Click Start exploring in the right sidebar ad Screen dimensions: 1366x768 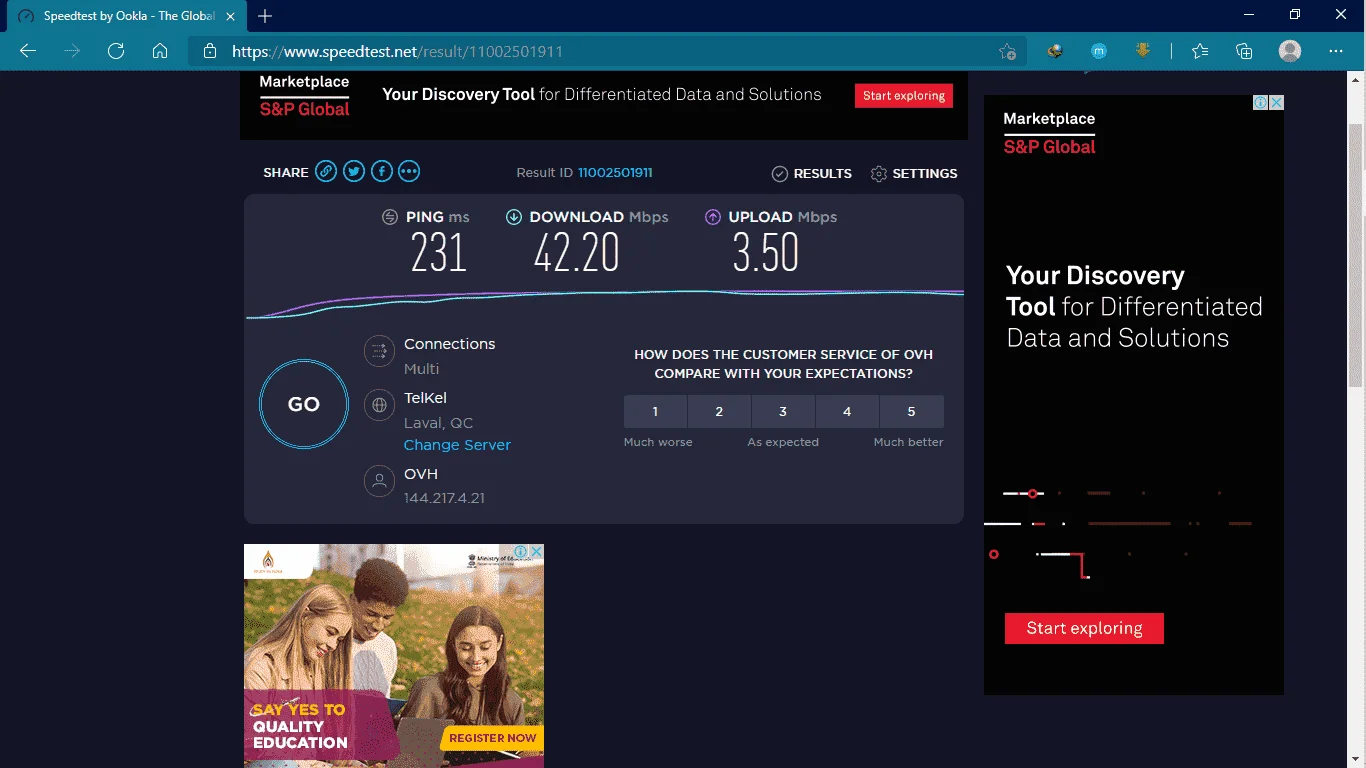coord(1084,628)
